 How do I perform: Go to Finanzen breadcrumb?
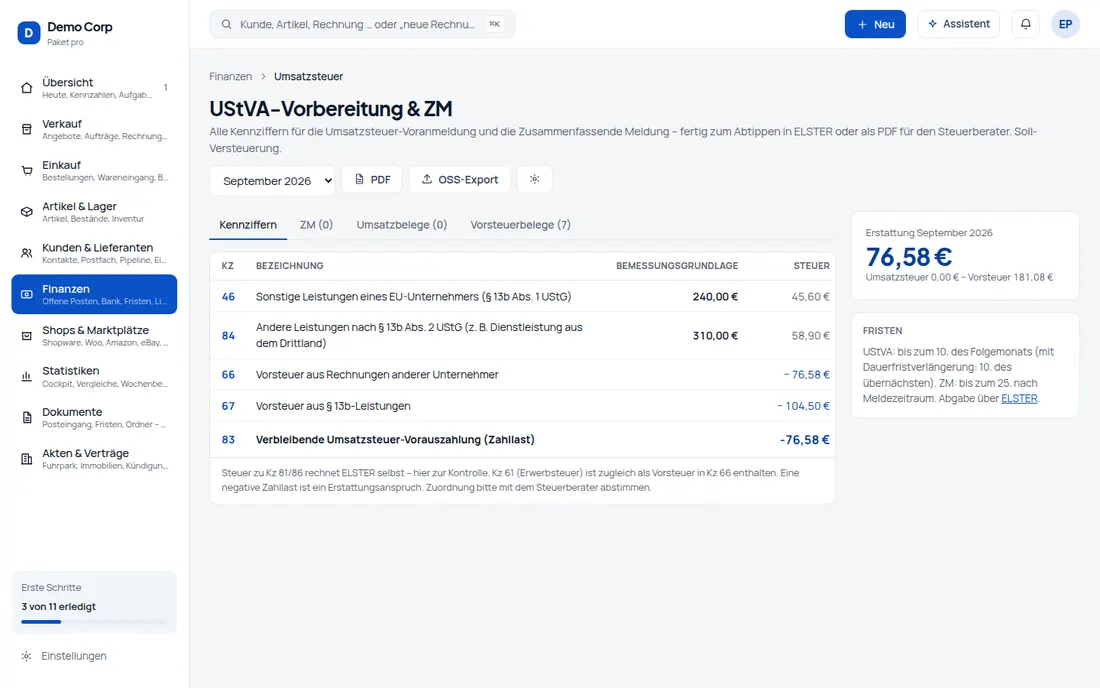coord(230,76)
